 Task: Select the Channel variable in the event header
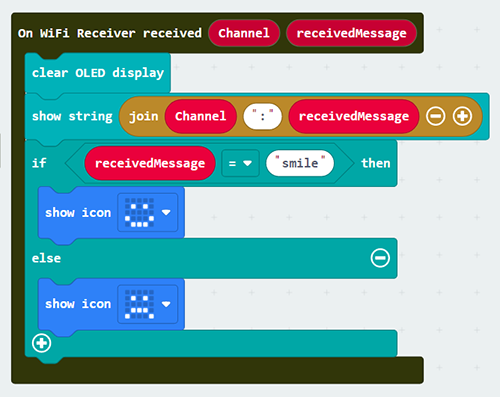pyautogui.click(x=244, y=33)
